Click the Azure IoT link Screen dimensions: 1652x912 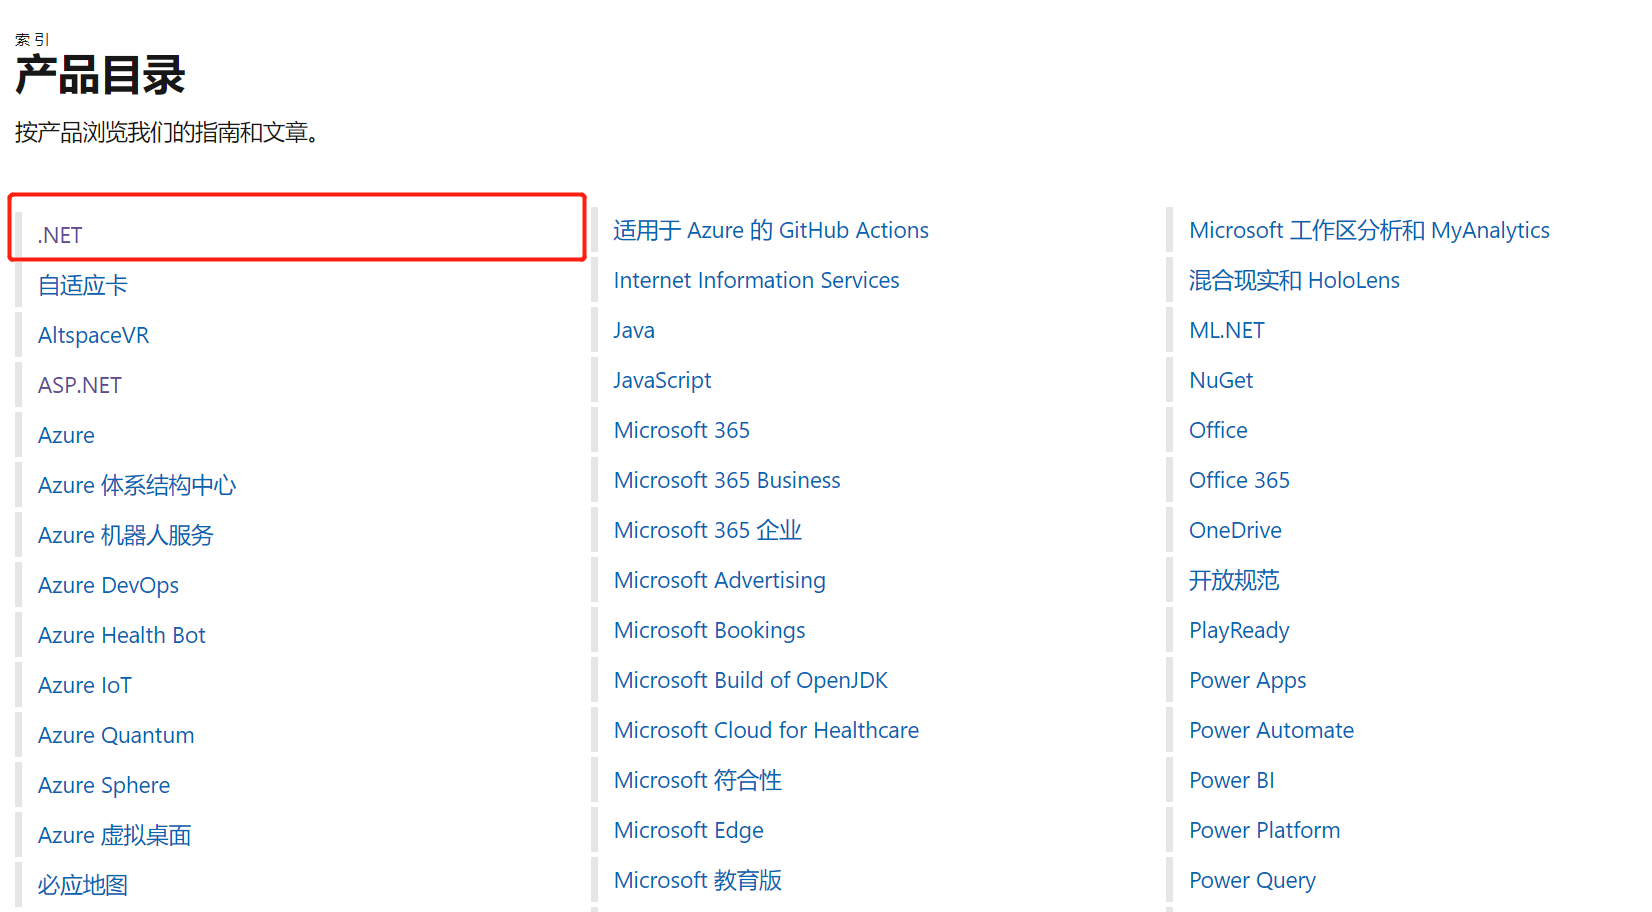tap(85, 685)
